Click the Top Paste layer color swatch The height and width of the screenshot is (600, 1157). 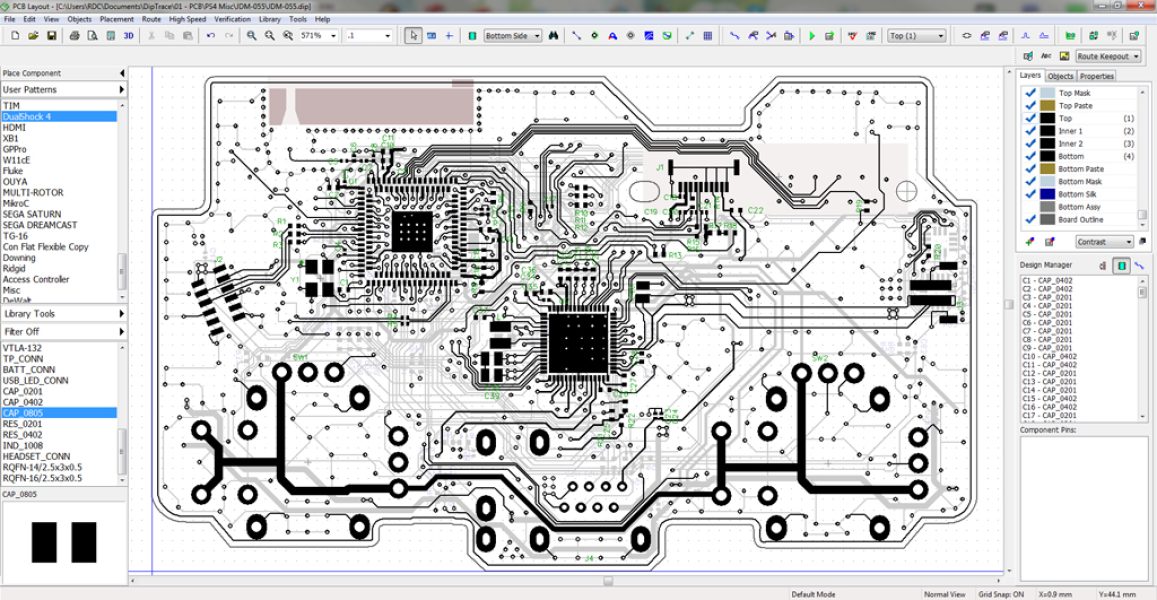1047,106
